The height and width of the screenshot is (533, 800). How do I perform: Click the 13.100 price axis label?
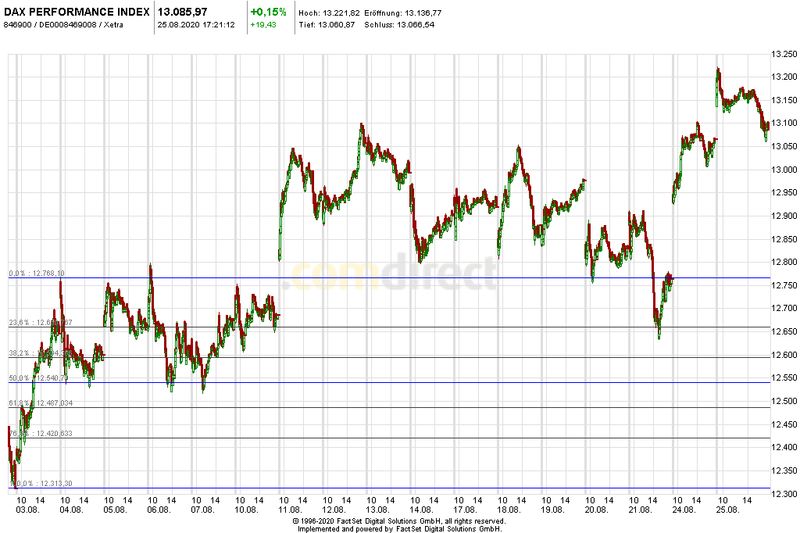(784, 123)
